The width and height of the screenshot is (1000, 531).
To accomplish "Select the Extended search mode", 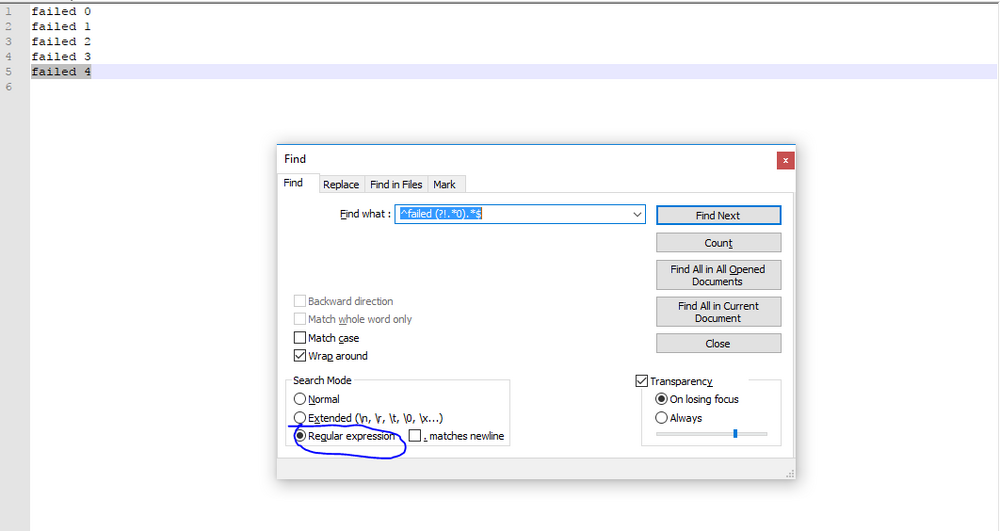I will pos(300,418).
